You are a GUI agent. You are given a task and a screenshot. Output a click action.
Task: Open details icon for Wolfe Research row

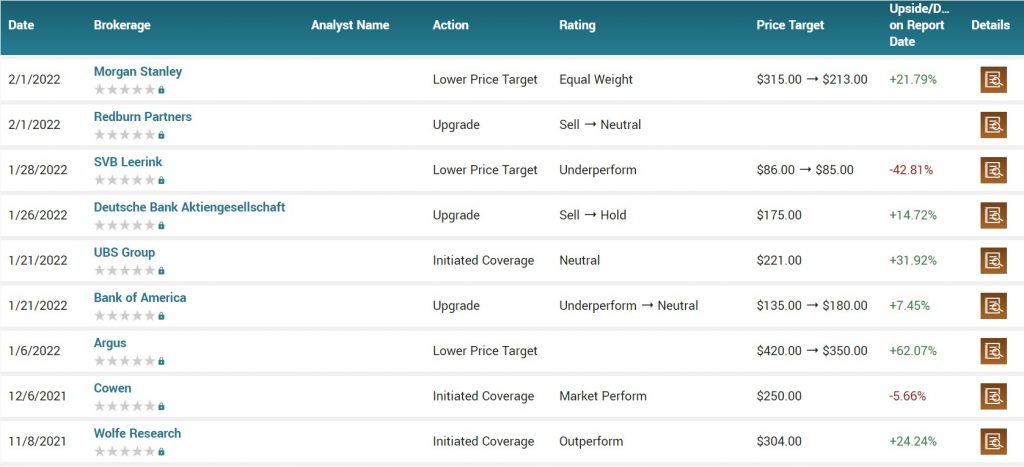click(x=993, y=442)
